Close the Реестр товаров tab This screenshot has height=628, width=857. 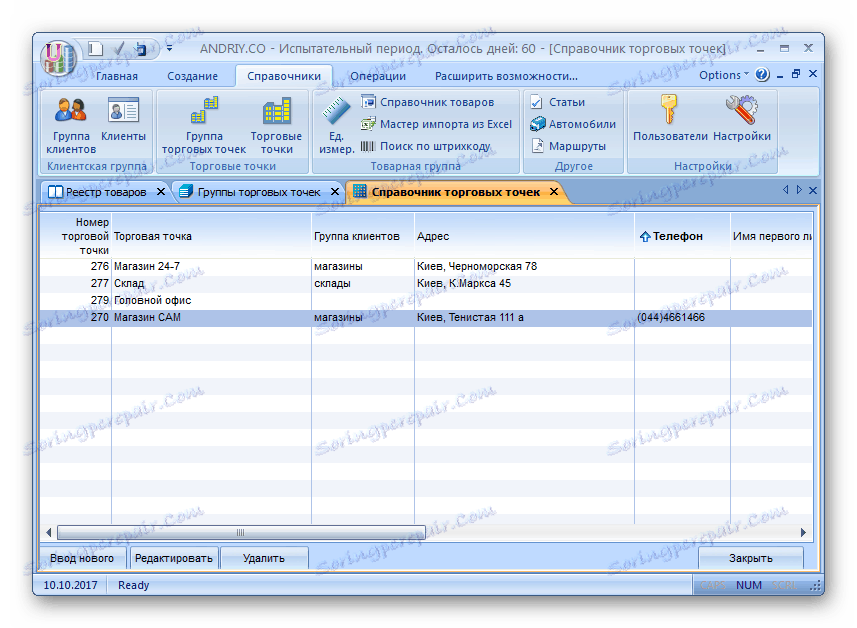click(x=161, y=192)
